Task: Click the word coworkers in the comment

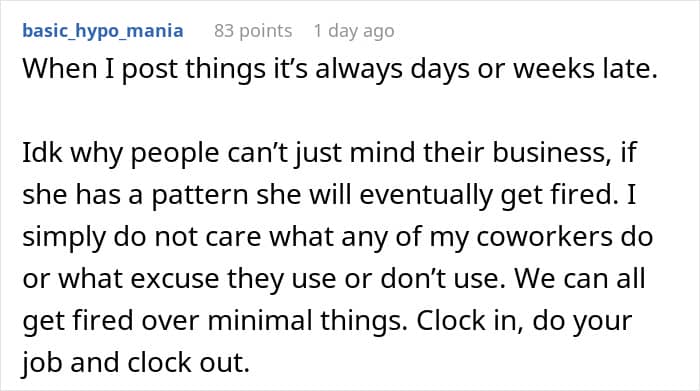Action: pos(544,237)
